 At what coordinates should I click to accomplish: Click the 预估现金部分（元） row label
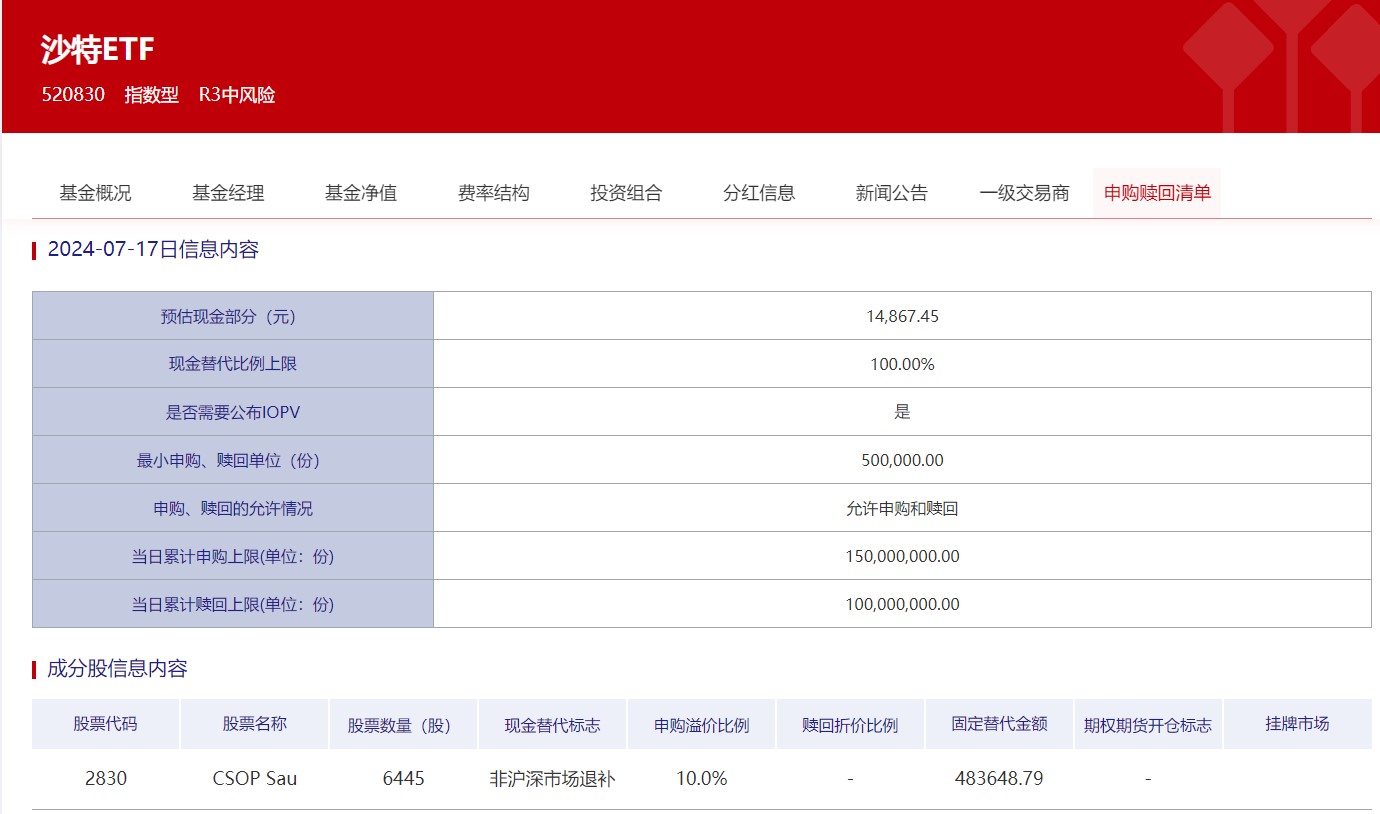point(233,316)
